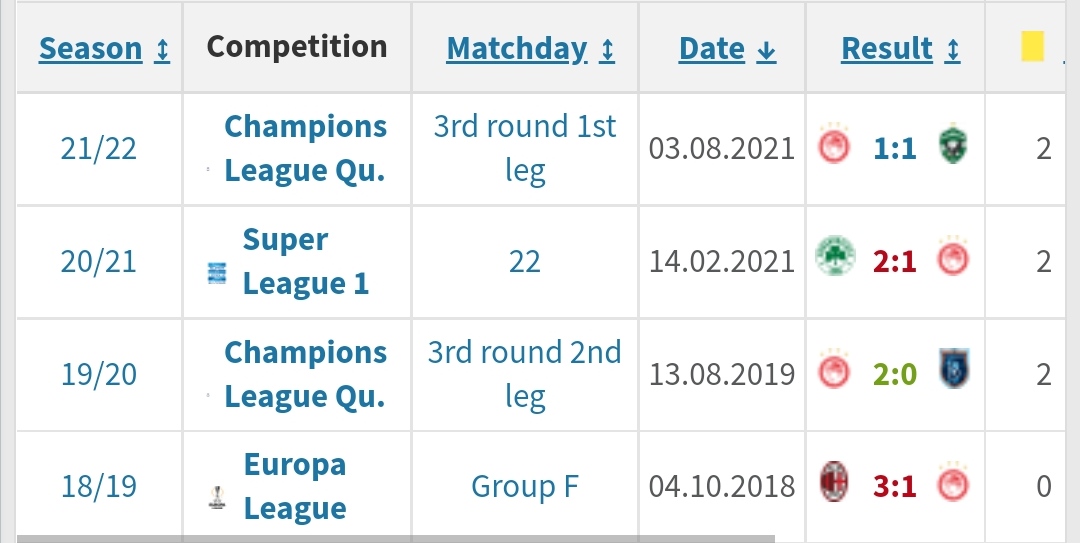Open Champions League Qu. in 21/22 row

[x=305, y=148]
